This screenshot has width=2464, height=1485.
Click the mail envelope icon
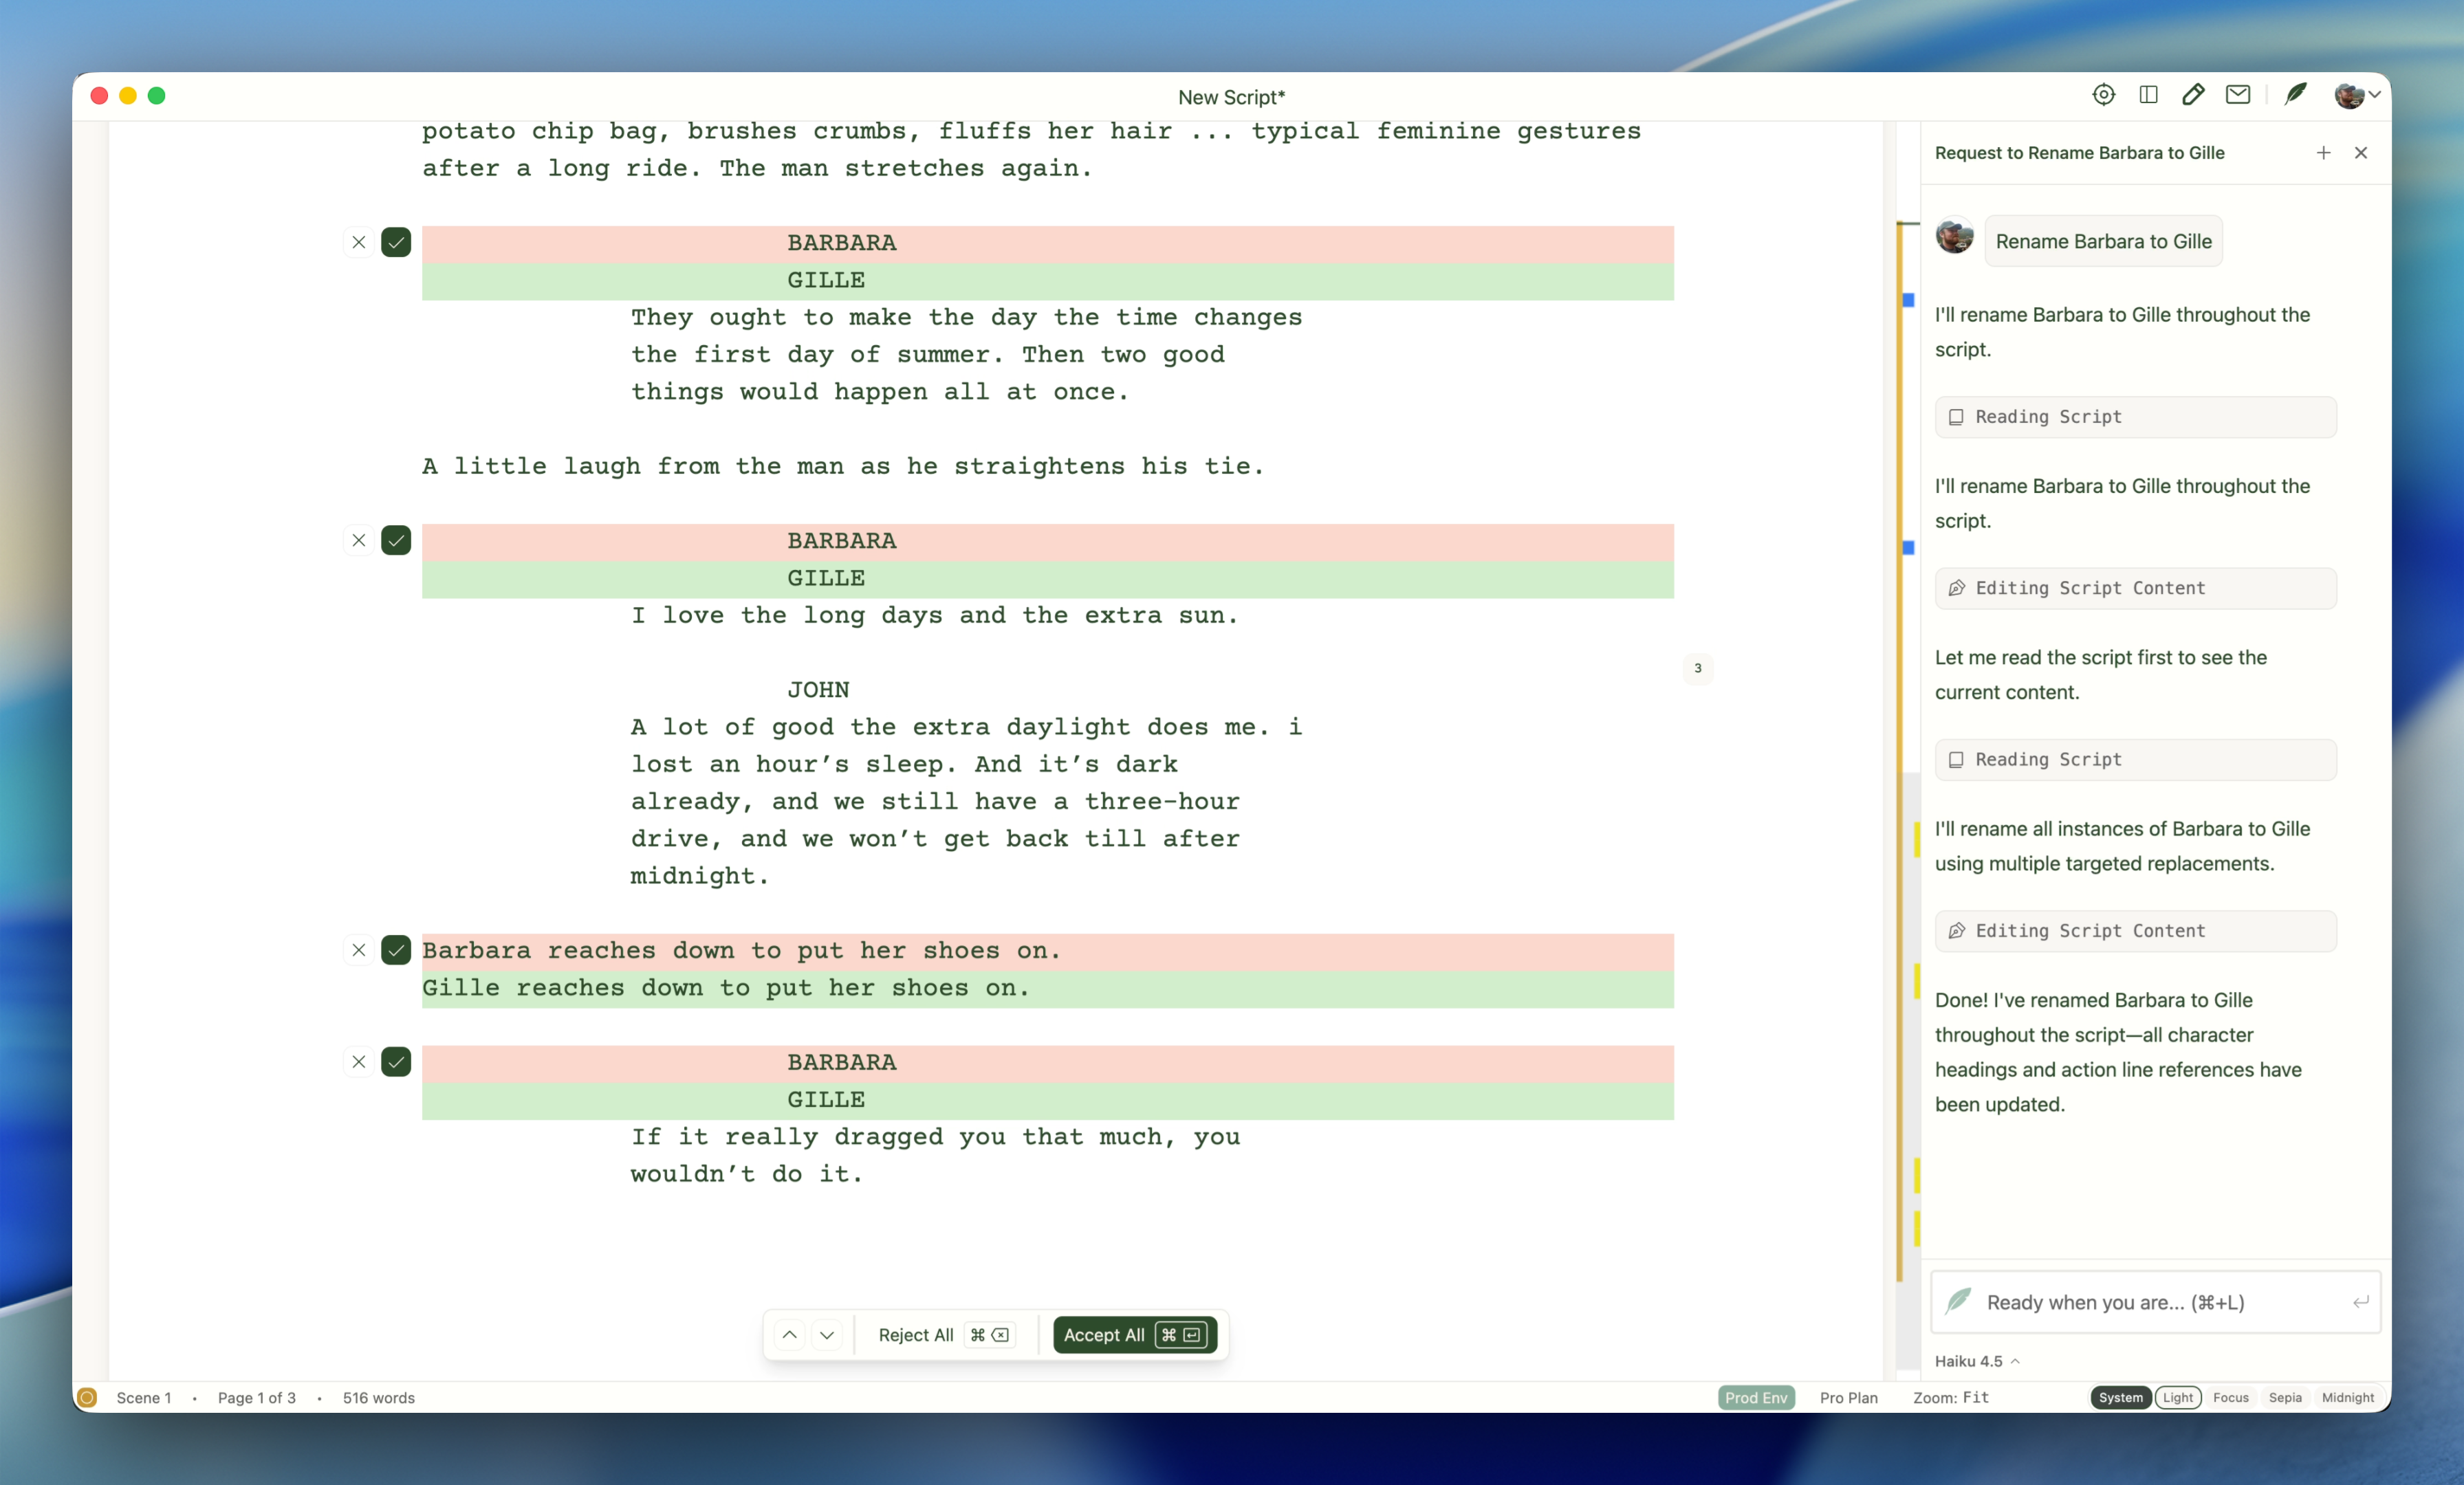pyautogui.click(x=2239, y=95)
